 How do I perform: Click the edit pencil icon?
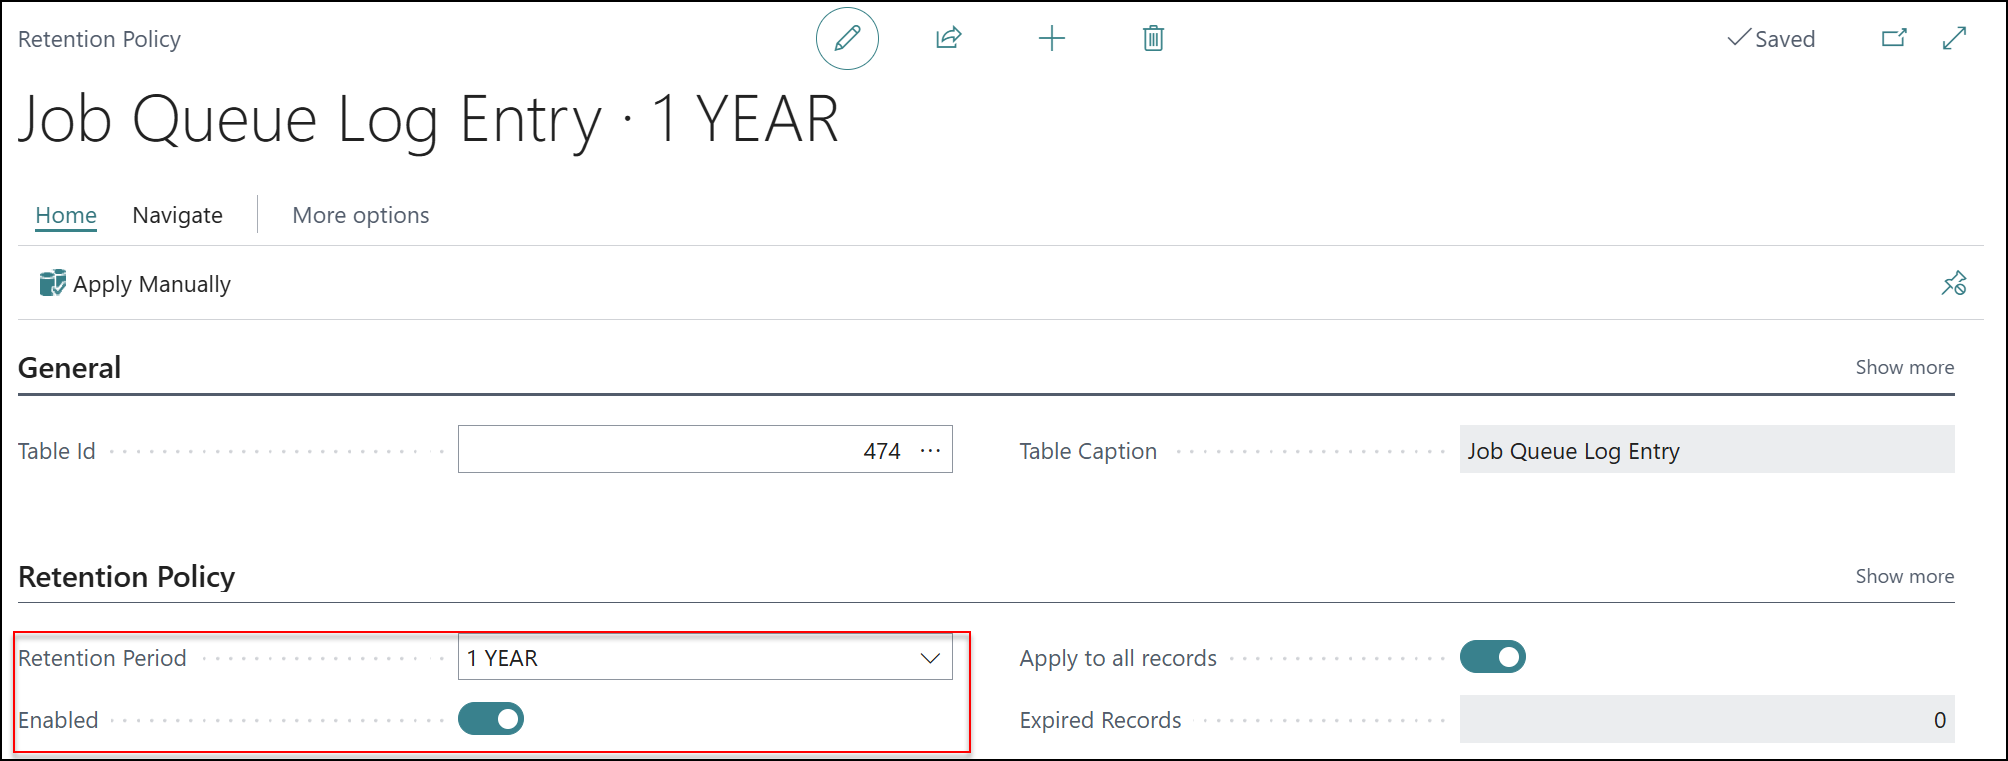[x=847, y=38]
